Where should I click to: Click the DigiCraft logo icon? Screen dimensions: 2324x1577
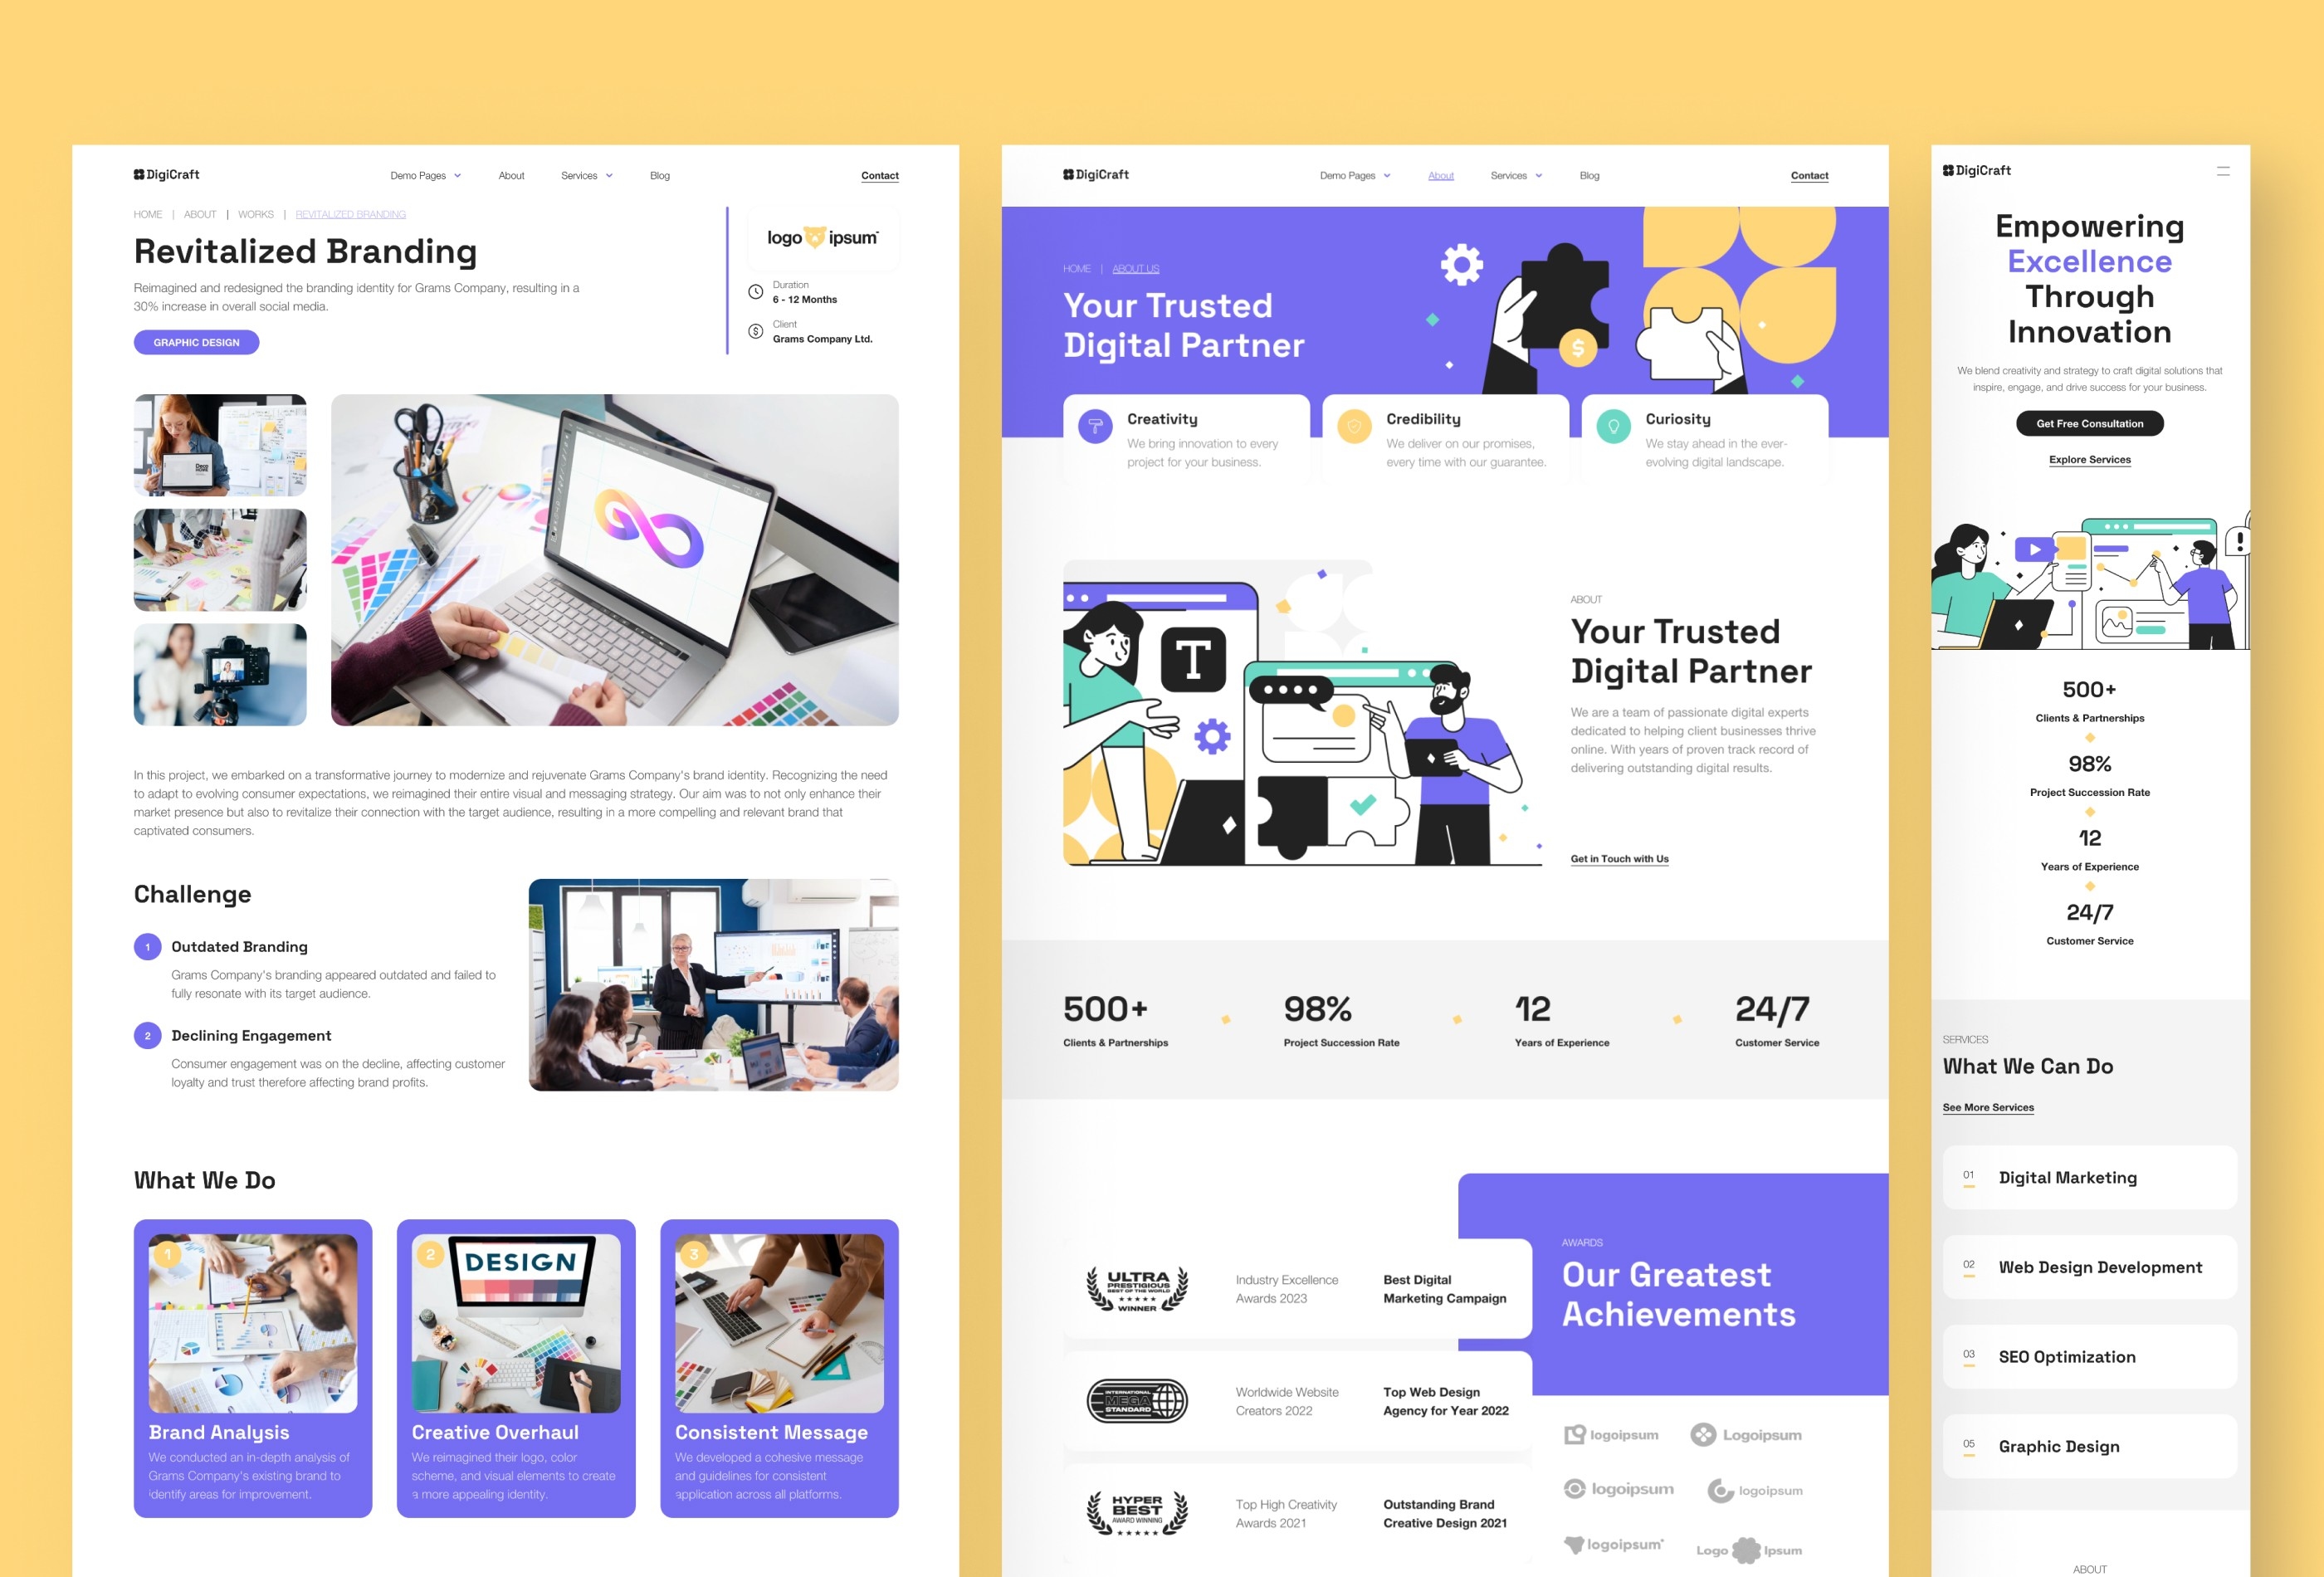[x=139, y=174]
